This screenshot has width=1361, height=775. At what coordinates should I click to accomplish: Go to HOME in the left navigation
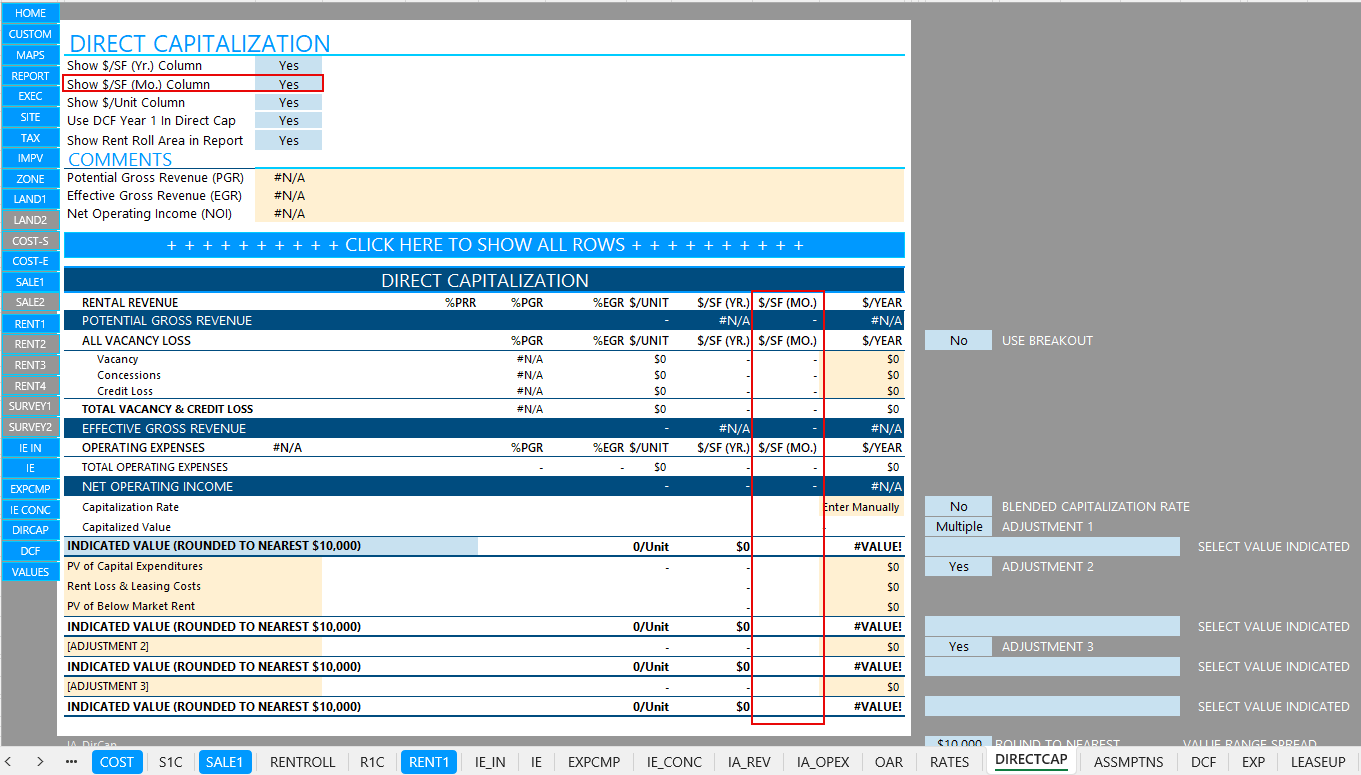click(30, 13)
